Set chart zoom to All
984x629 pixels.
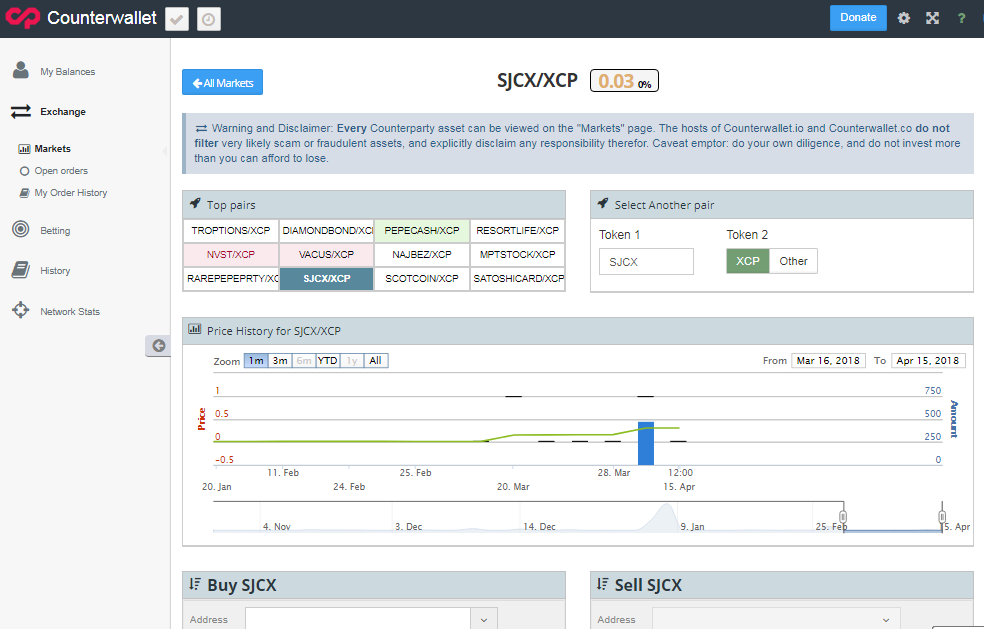point(375,360)
